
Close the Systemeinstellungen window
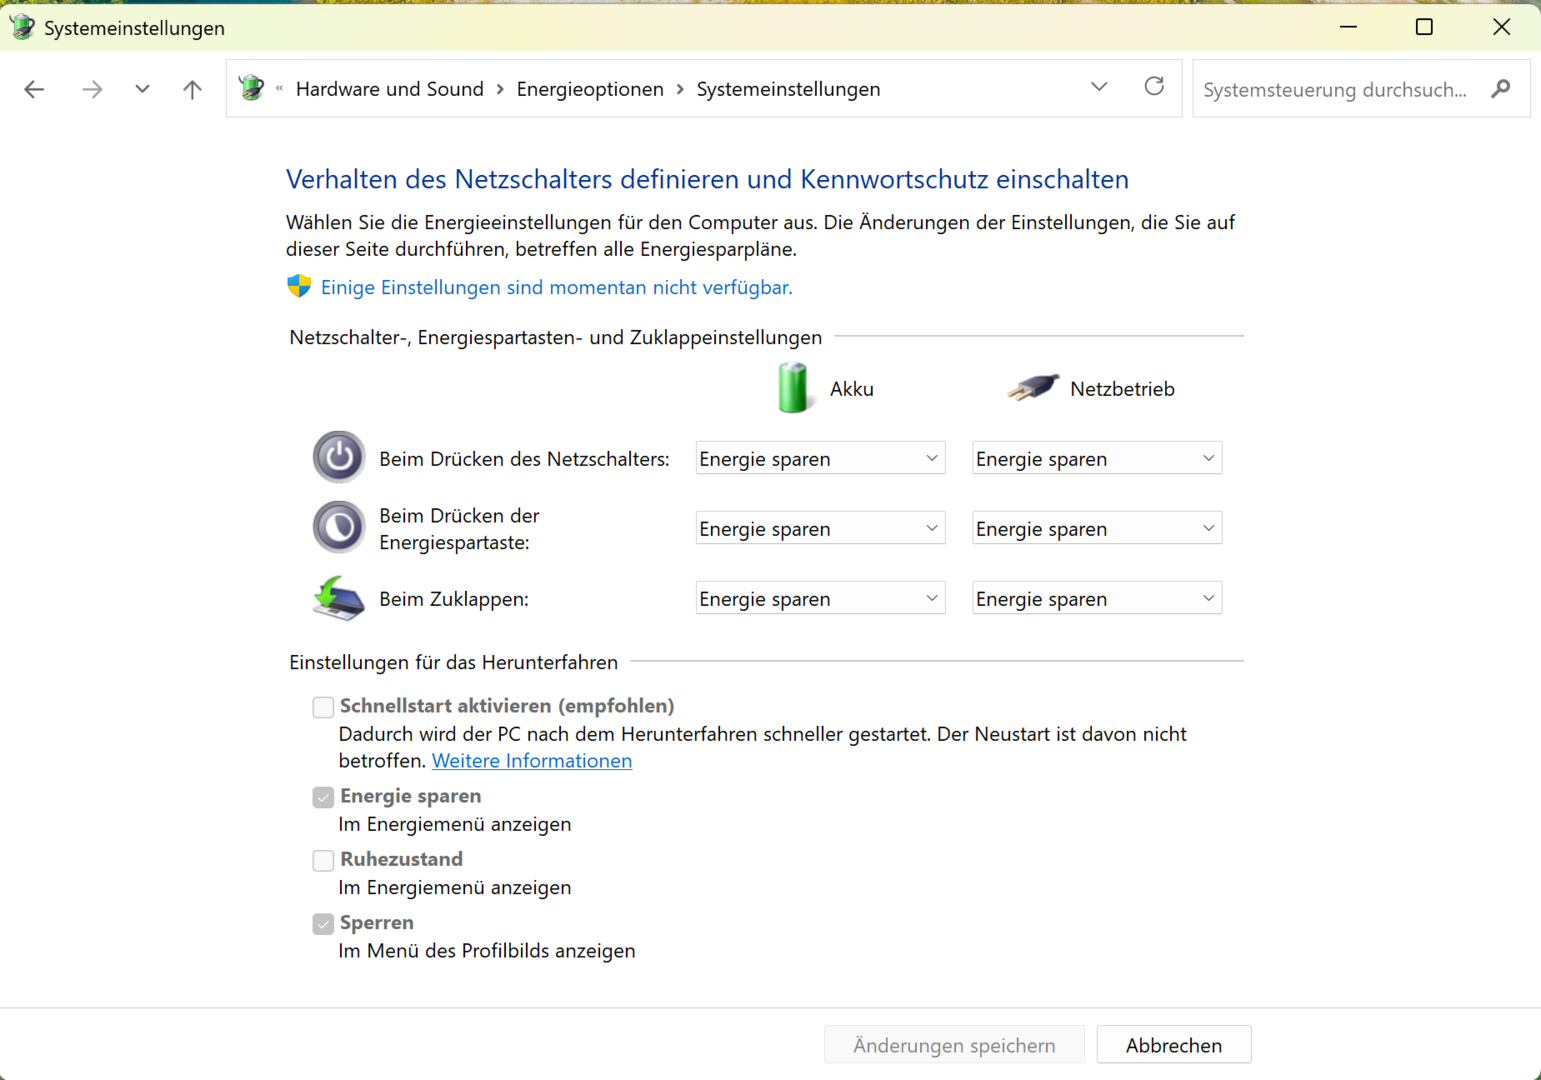(x=1501, y=27)
